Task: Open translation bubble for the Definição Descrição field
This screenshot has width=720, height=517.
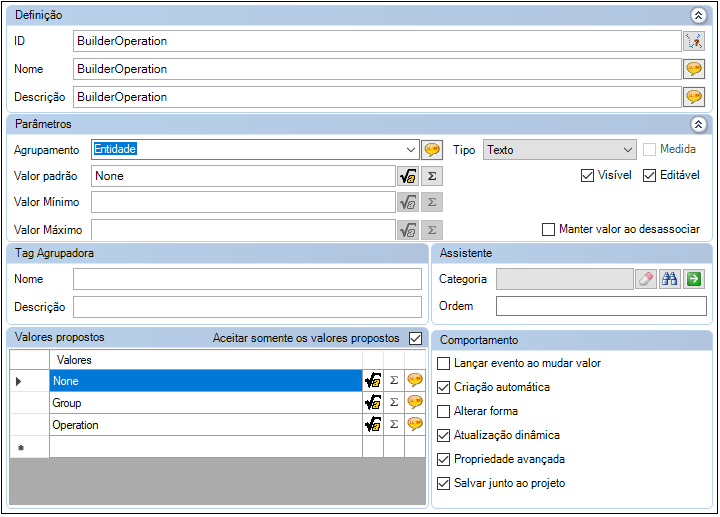Action: pyautogui.click(x=694, y=97)
